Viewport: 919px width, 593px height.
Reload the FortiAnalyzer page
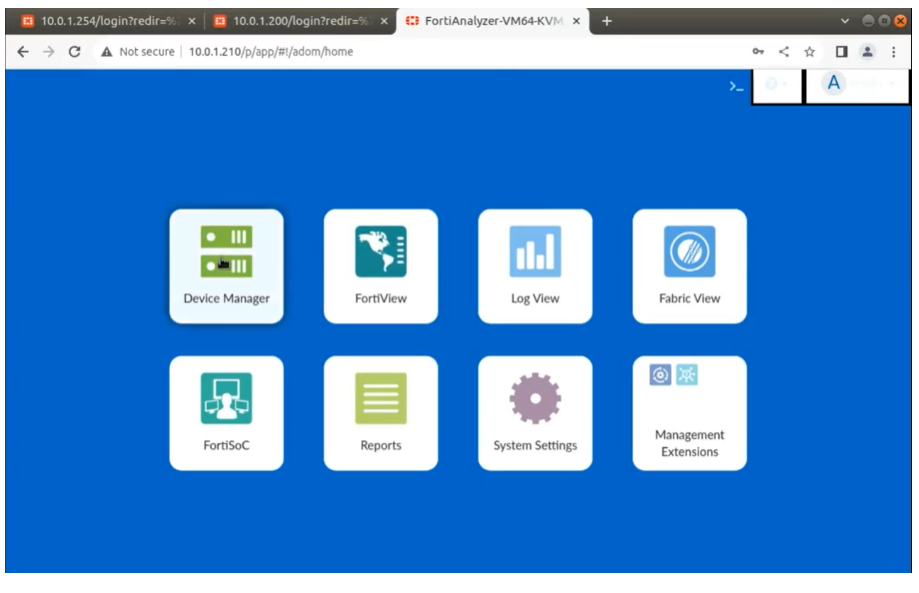(74, 52)
